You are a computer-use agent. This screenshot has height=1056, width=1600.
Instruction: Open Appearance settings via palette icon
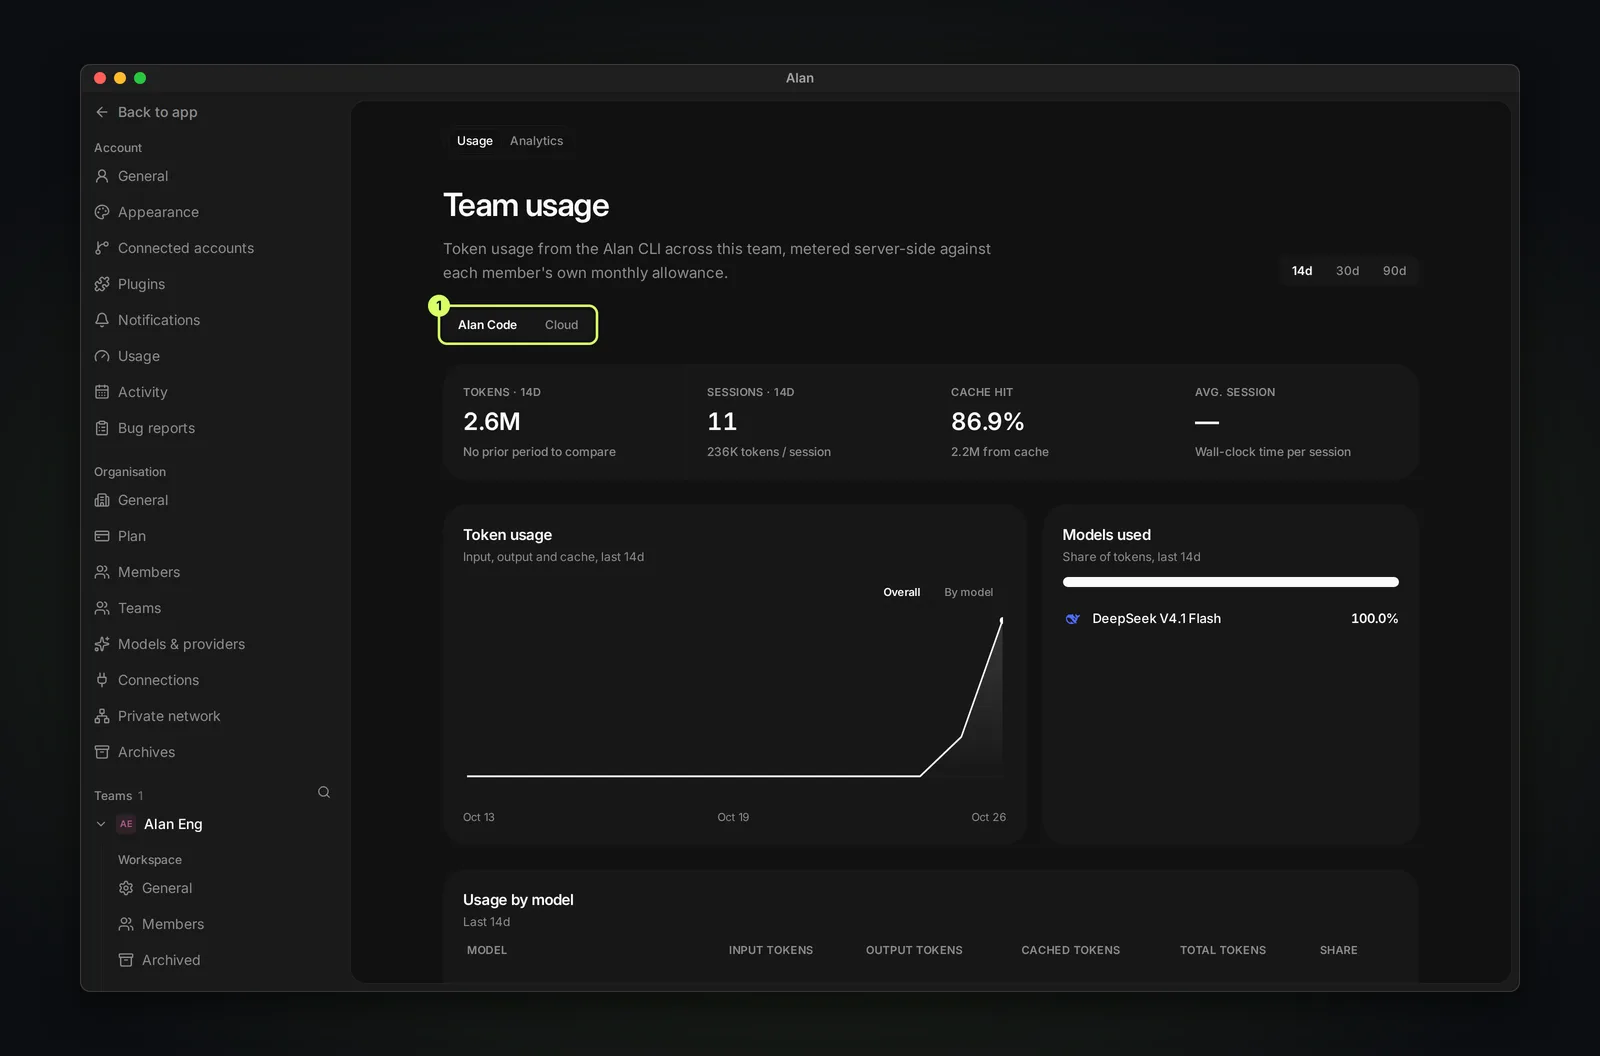pyautogui.click(x=102, y=212)
